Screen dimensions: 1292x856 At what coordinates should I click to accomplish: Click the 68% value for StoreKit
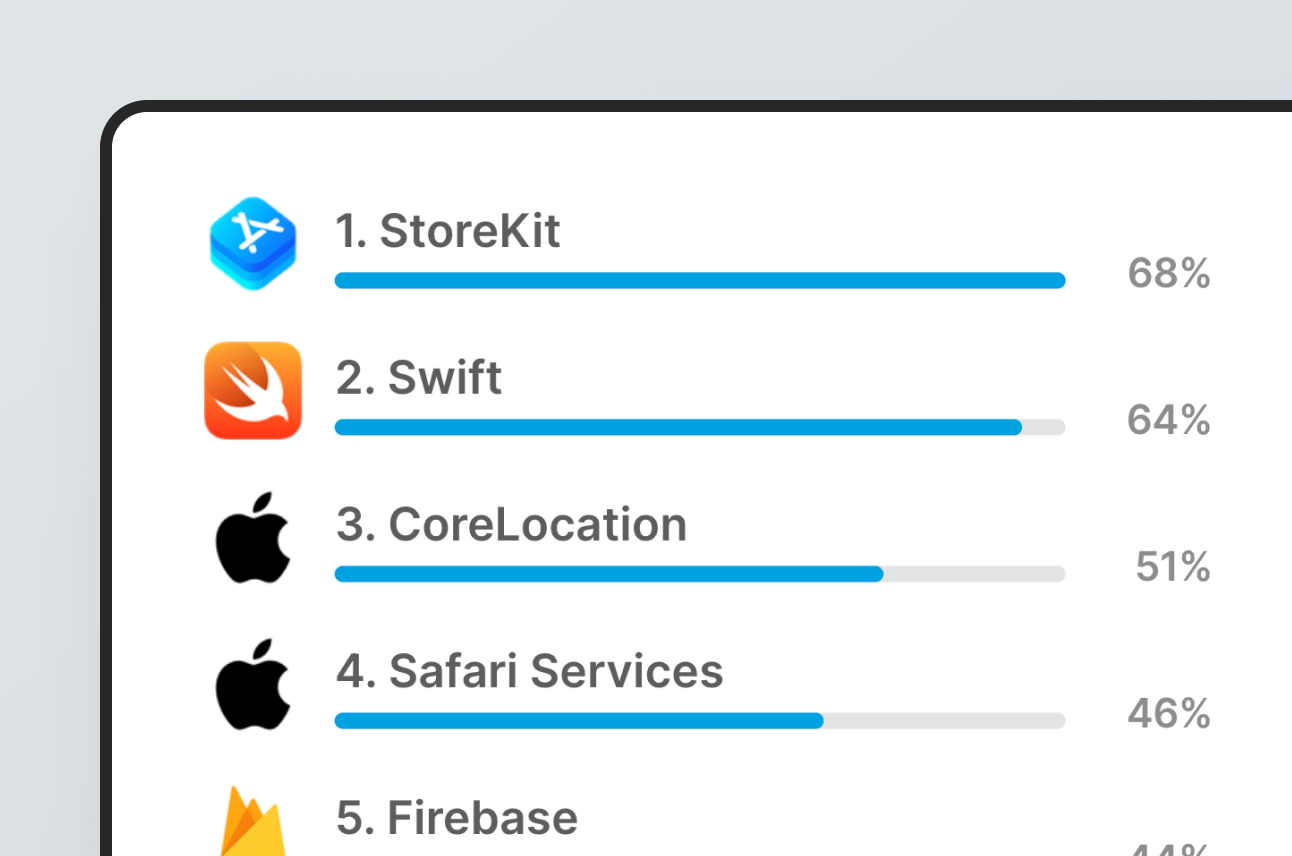(x=1168, y=273)
